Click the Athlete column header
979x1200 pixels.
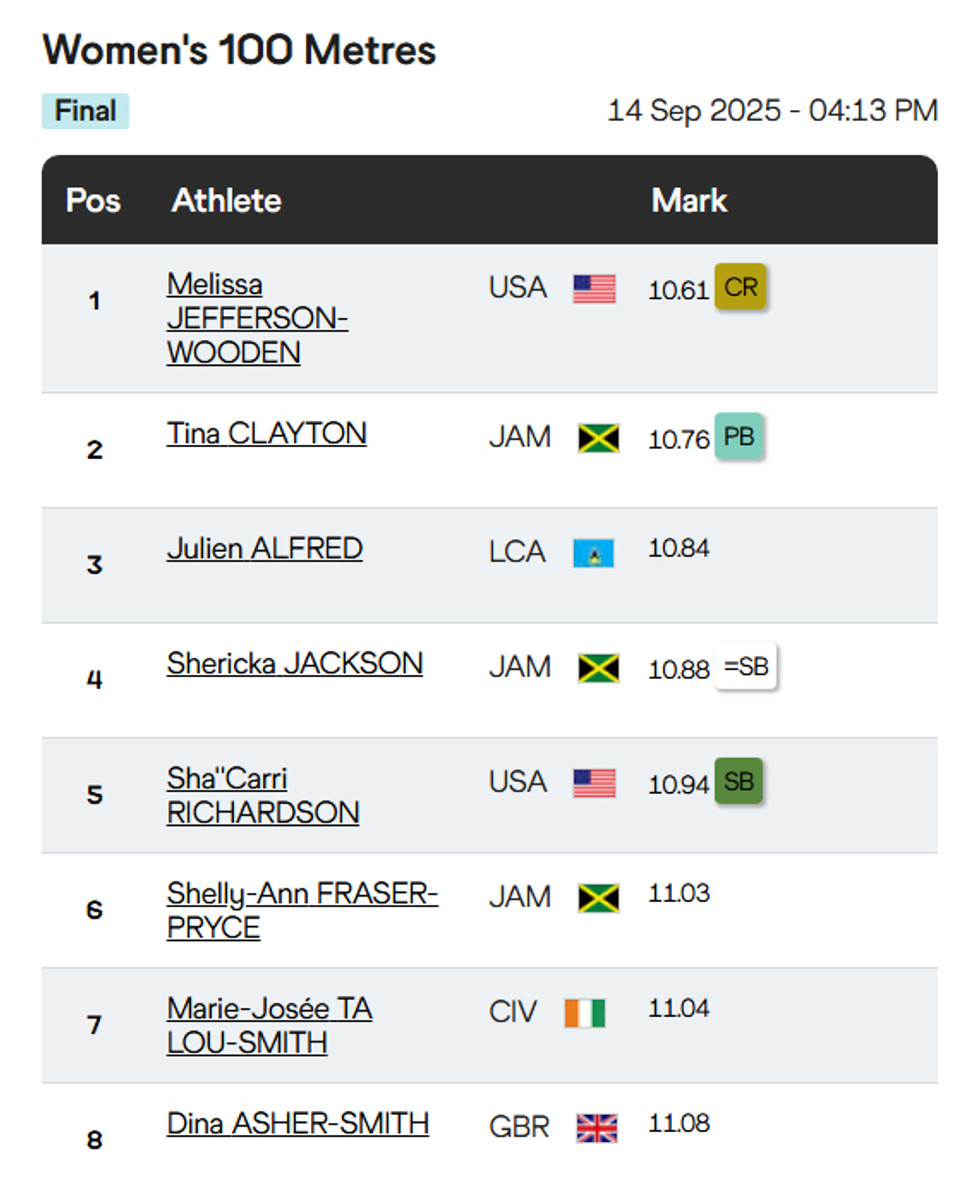226,200
